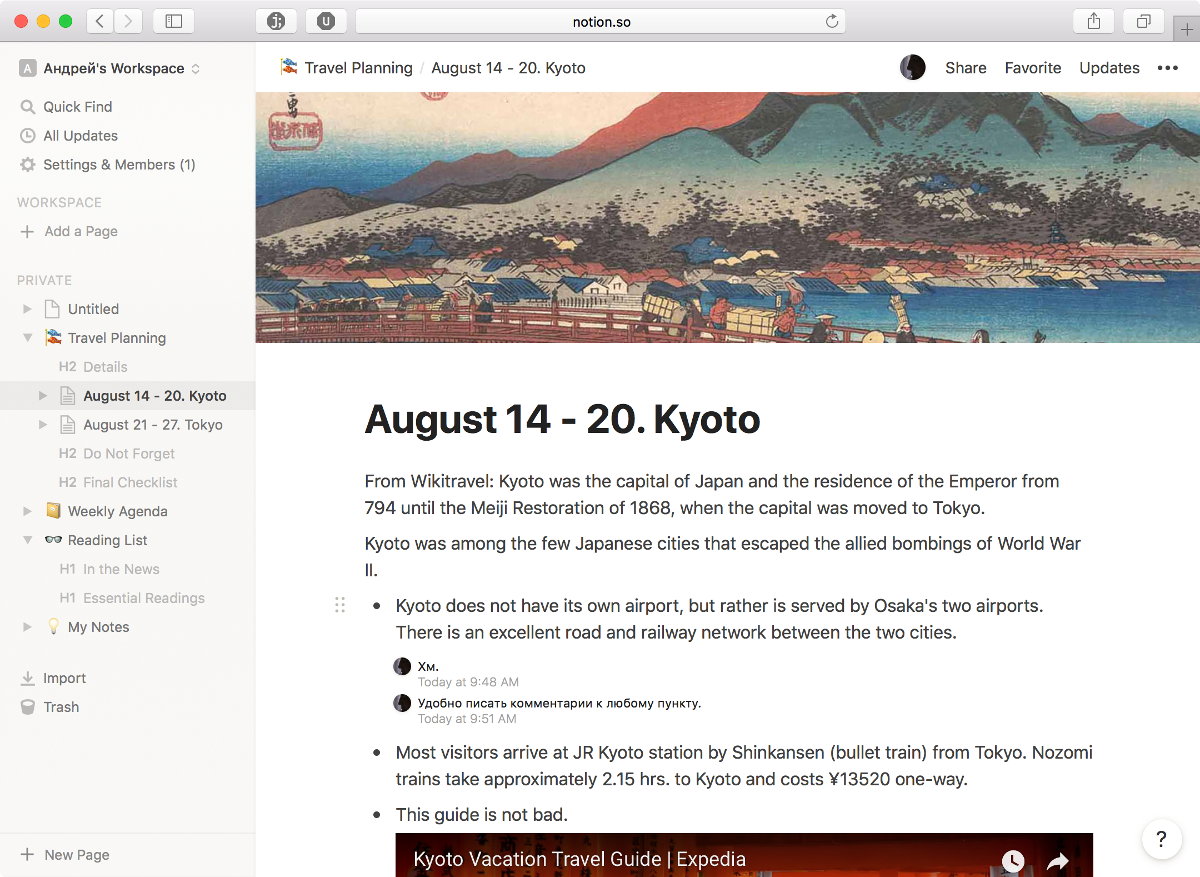Select August 14 - 20. Kyoto in sidebar
Viewport: 1200px width, 877px height.
pos(155,396)
